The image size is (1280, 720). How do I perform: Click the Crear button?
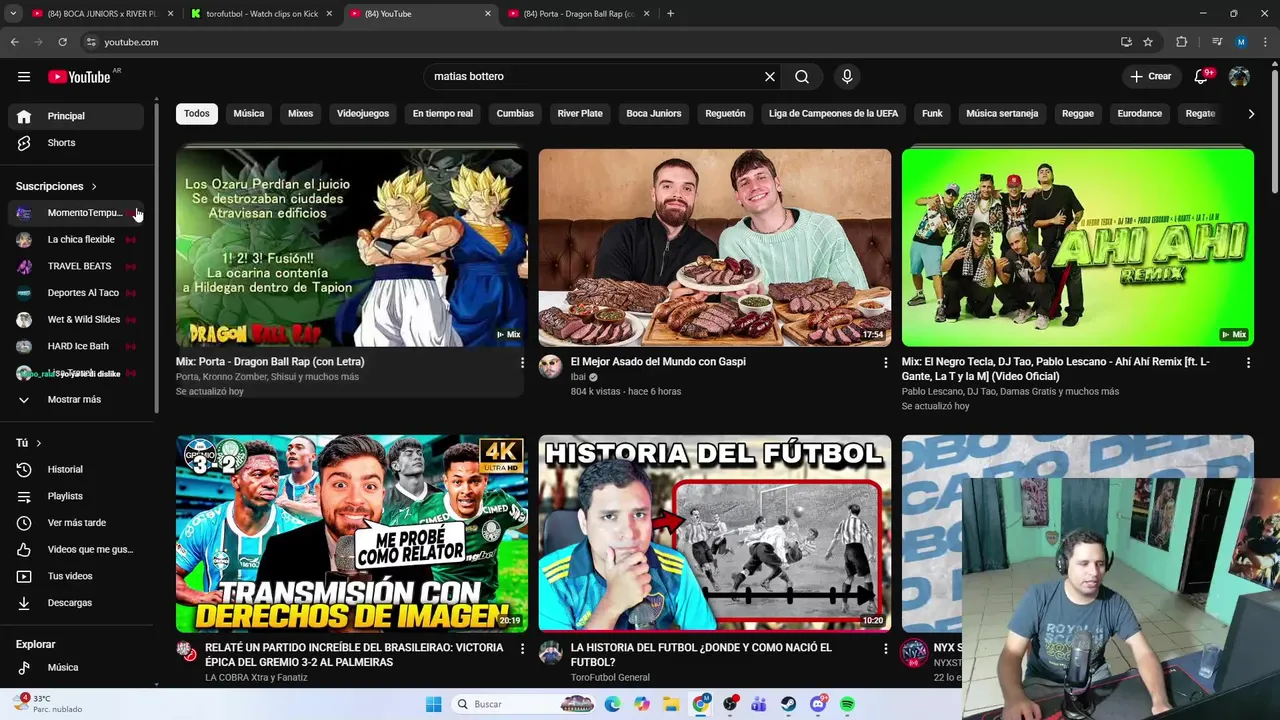(x=1150, y=77)
